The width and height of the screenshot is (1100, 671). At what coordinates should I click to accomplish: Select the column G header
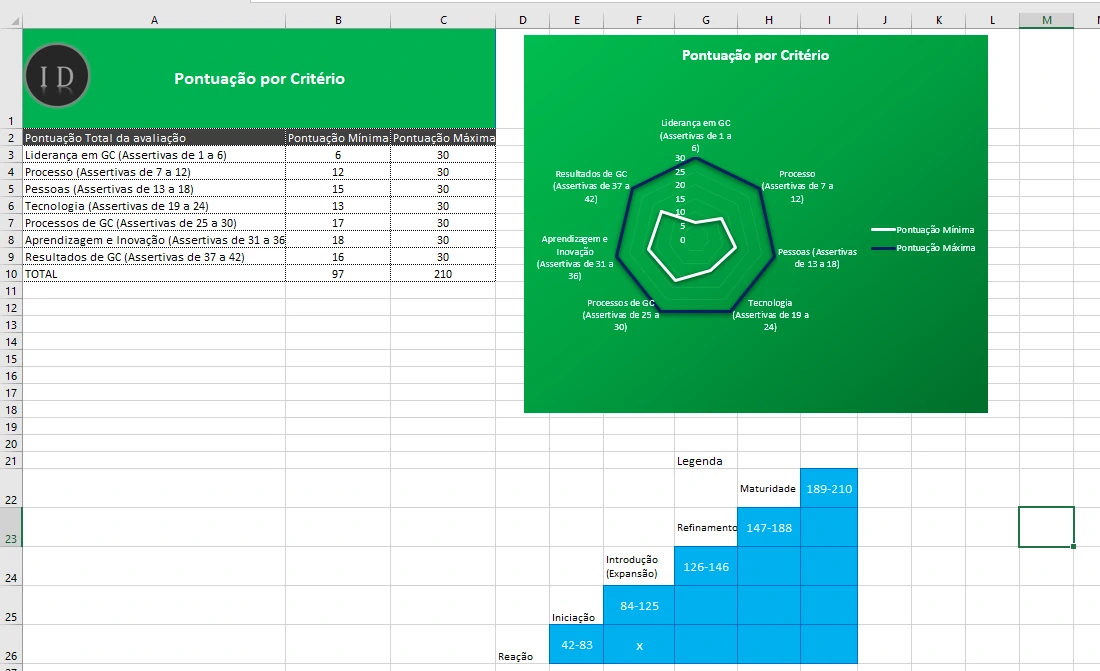pos(706,20)
